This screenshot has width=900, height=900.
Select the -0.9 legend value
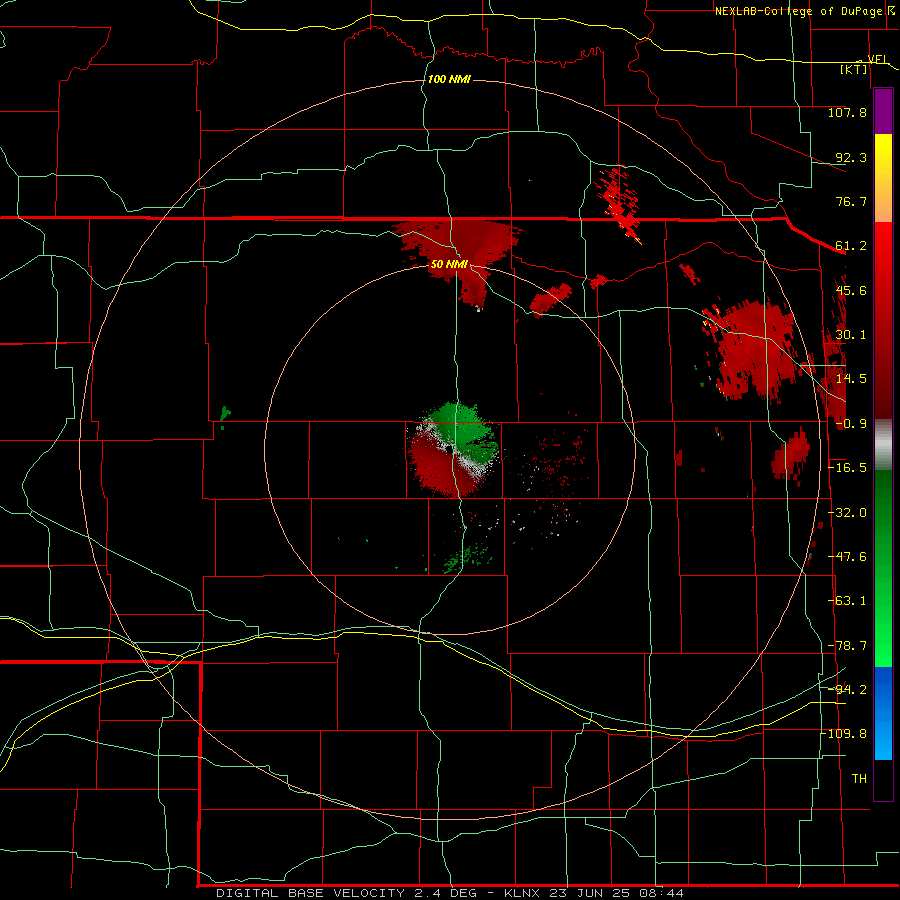851,424
